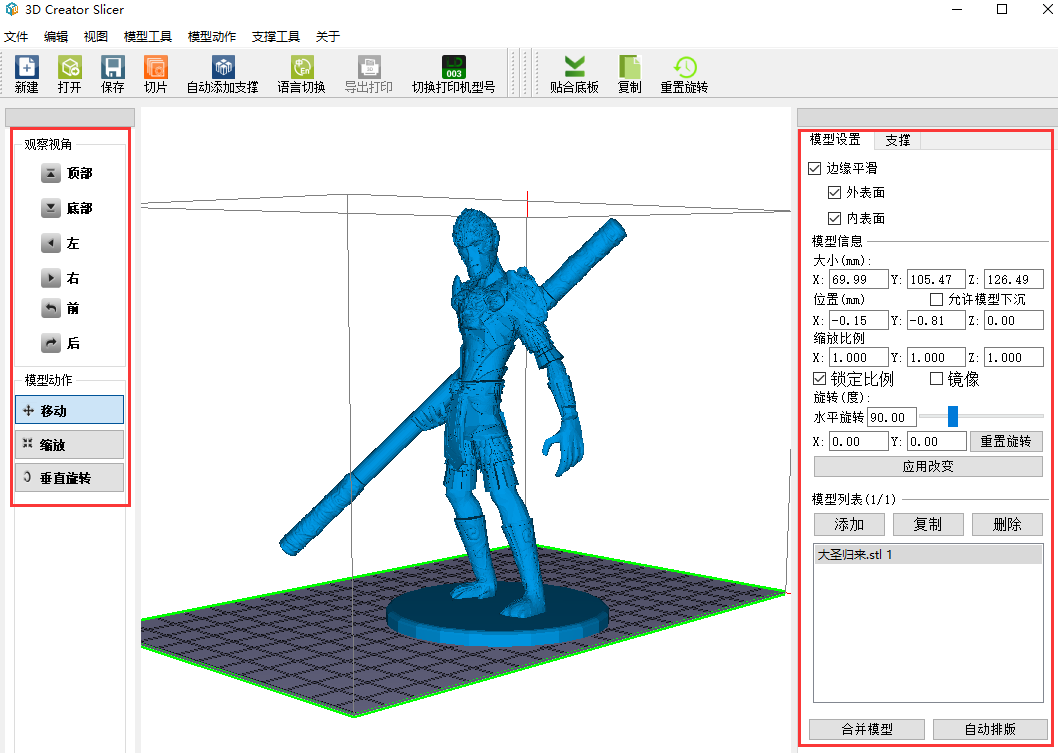Click rotation Y field 0.00
This screenshot has height=753, width=1058.
(x=937, y=441)
